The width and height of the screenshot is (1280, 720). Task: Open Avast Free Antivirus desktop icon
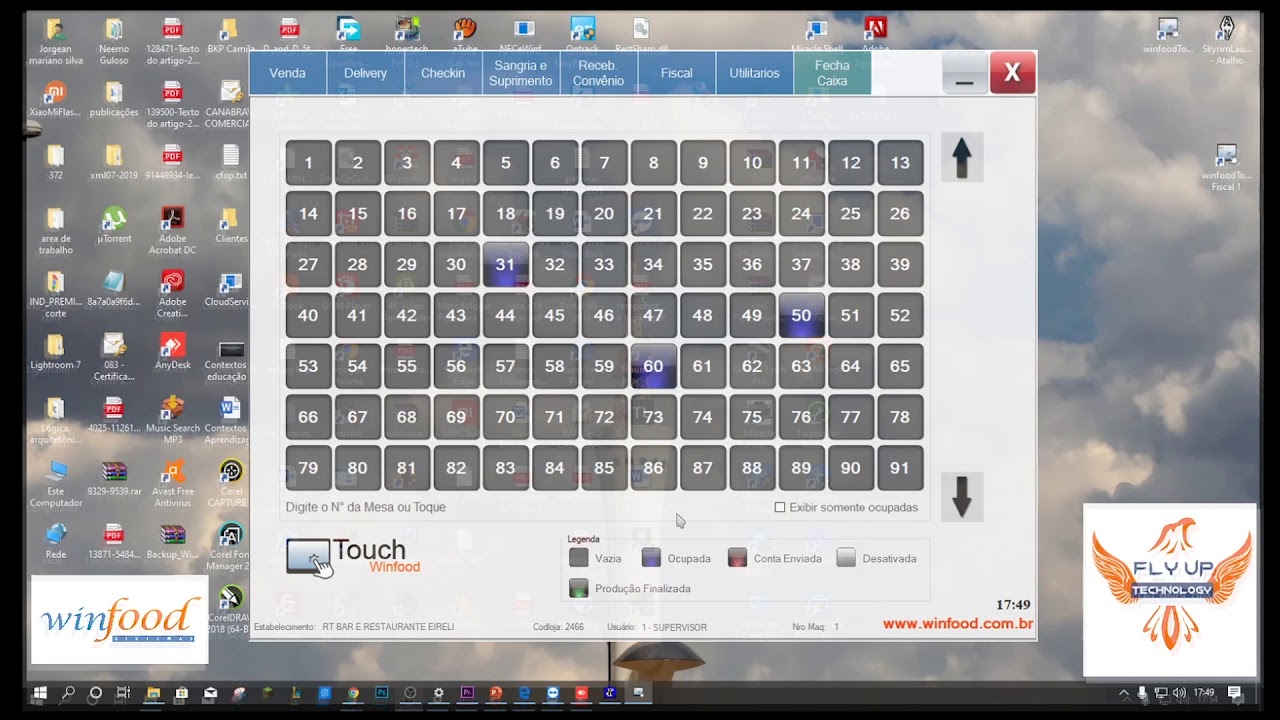pyautogui.click(x=172, y=484)
